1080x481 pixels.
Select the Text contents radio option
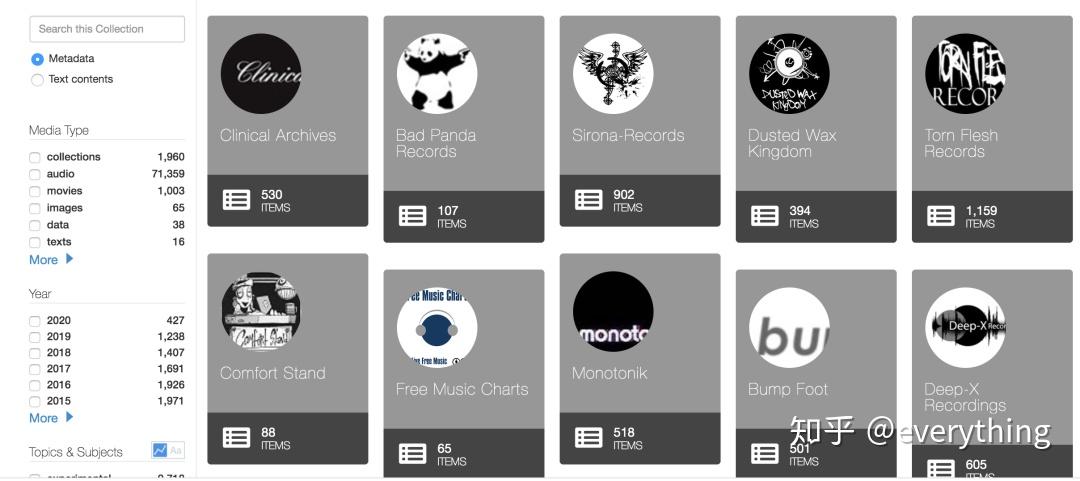37,80
